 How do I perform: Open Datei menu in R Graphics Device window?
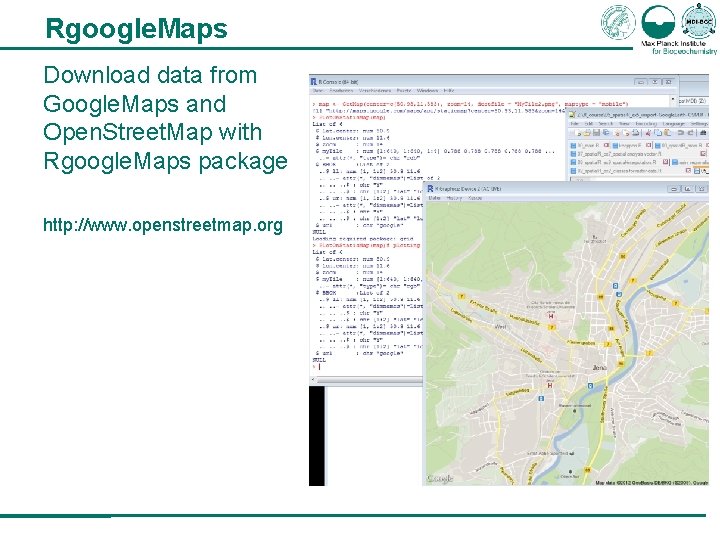(434, 198)
